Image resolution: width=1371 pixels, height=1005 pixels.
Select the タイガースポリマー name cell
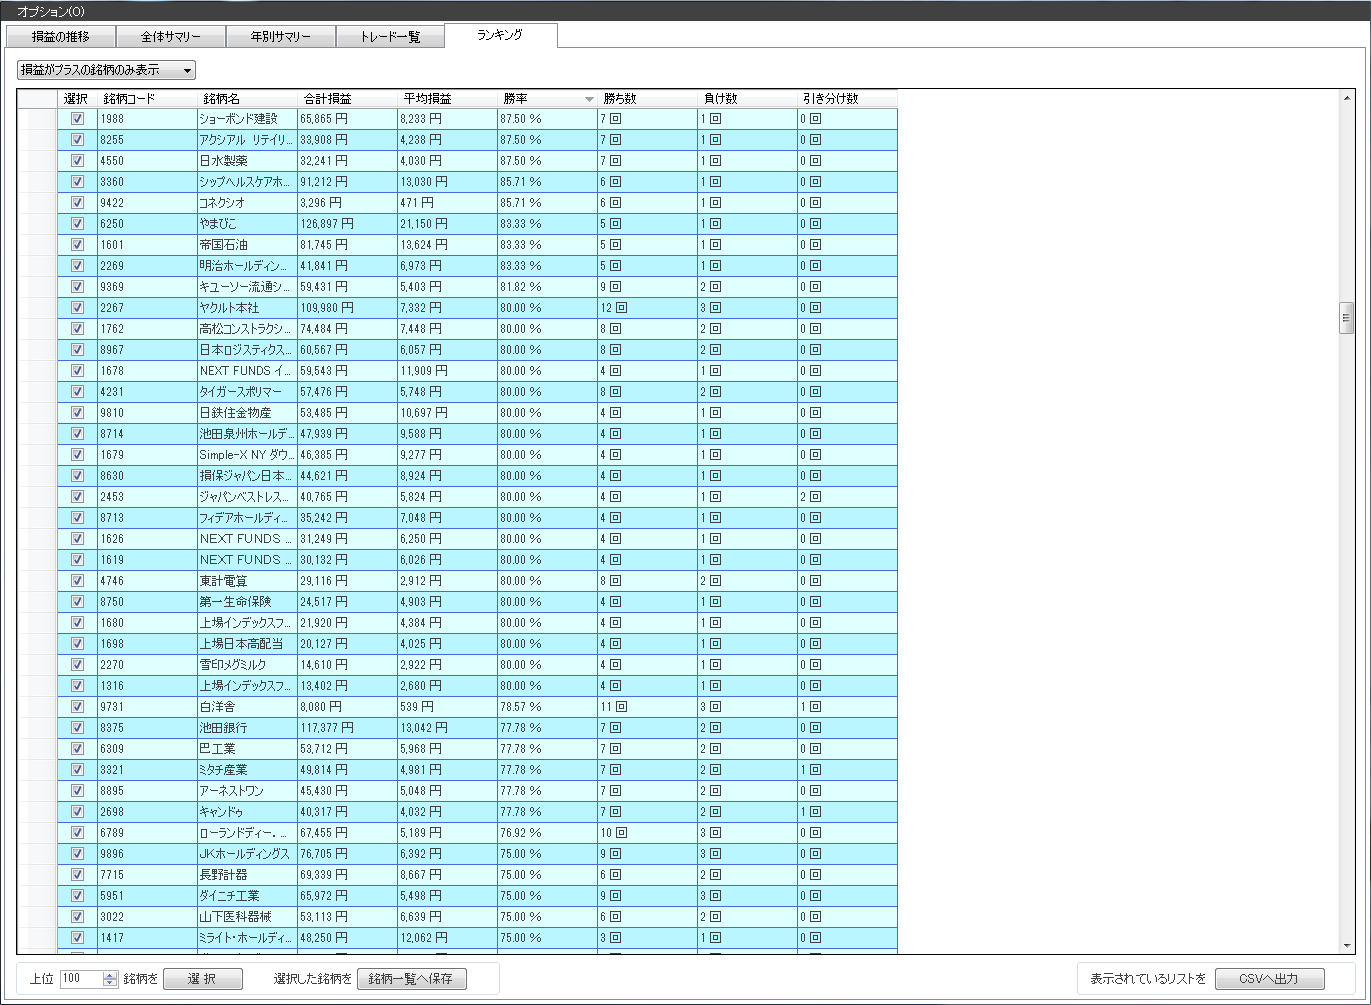[x=247, y=392]
